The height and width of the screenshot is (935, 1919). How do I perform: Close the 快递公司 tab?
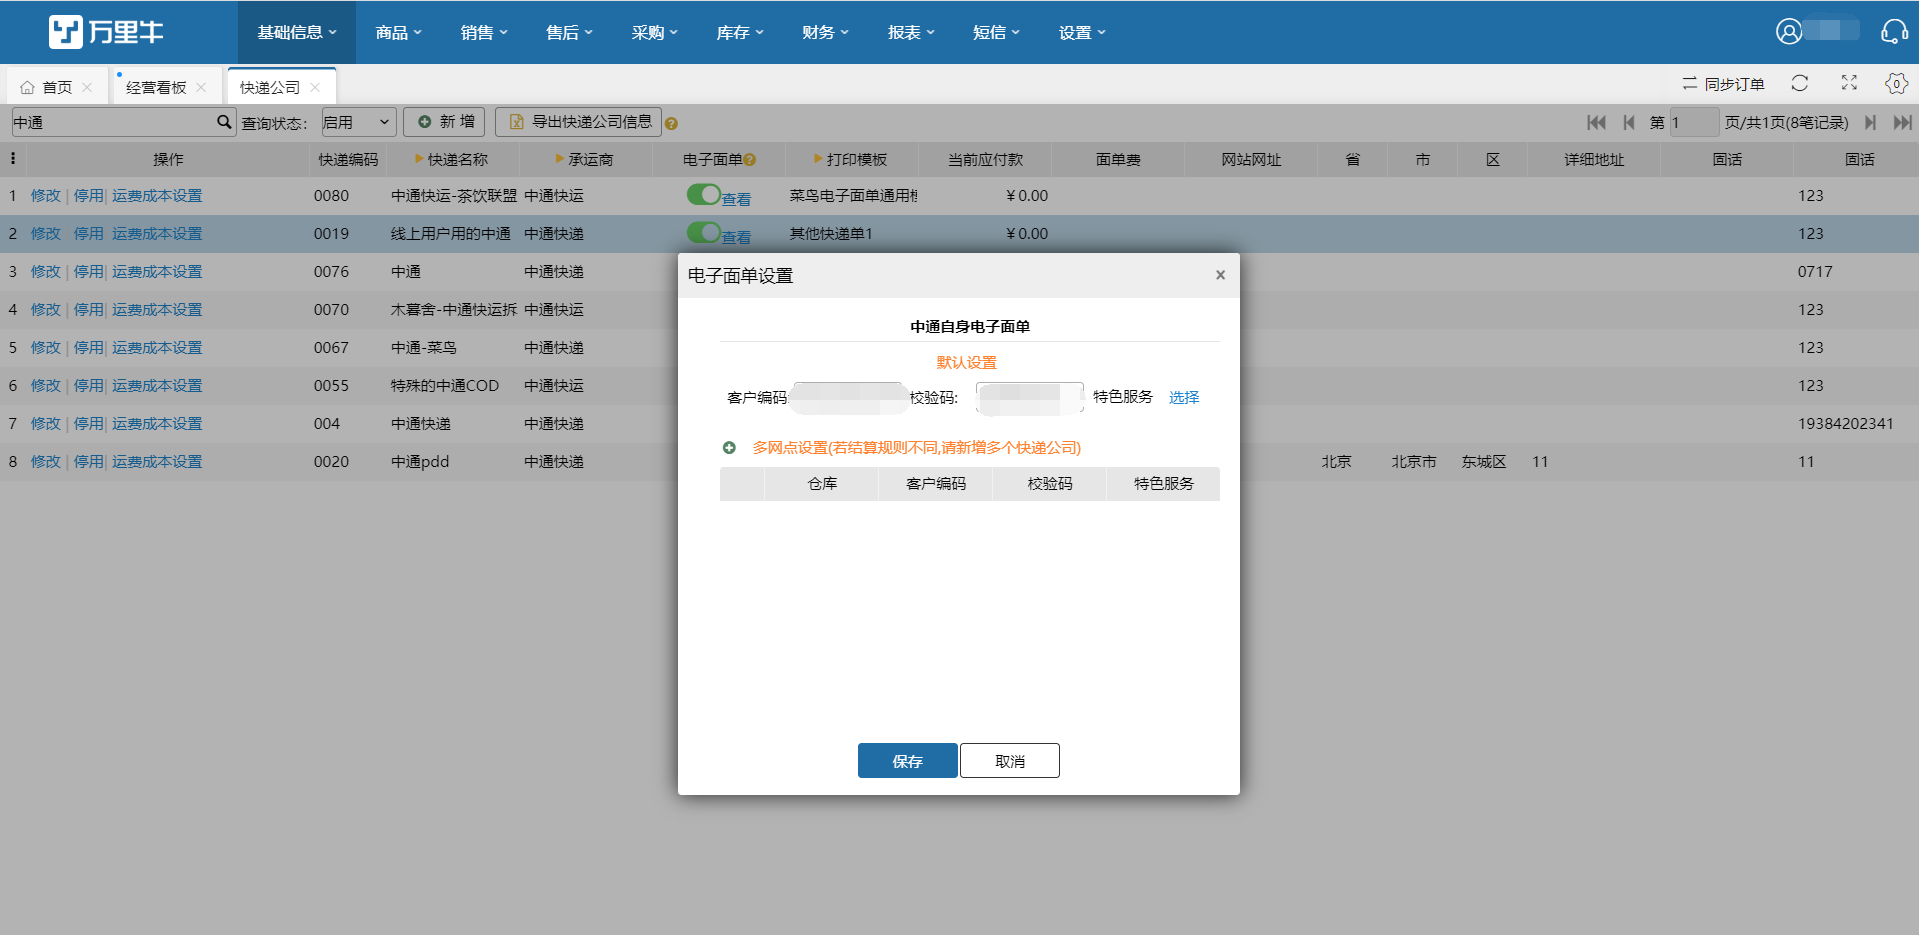[x=315, y=88]
